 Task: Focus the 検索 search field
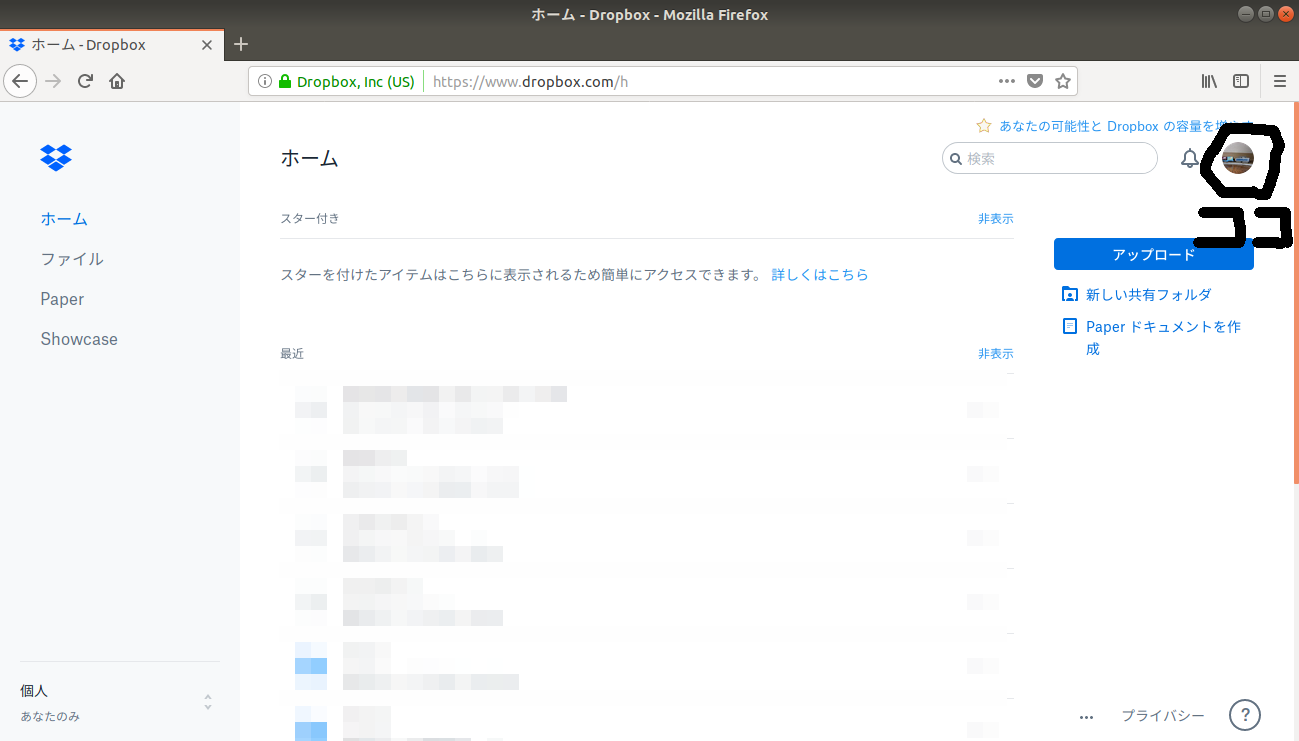click(1050, 158)
